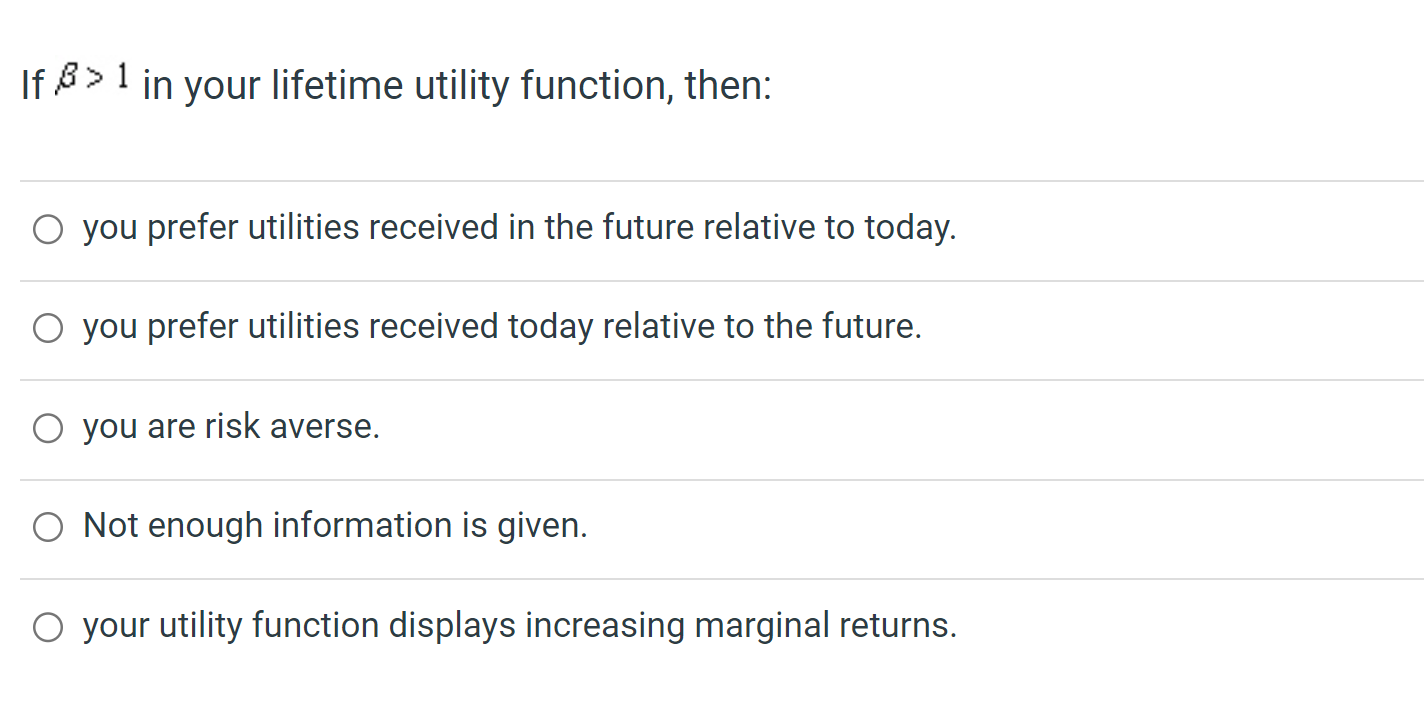Select the radio button for 'you are risk averse.'

tap(47, 428)
